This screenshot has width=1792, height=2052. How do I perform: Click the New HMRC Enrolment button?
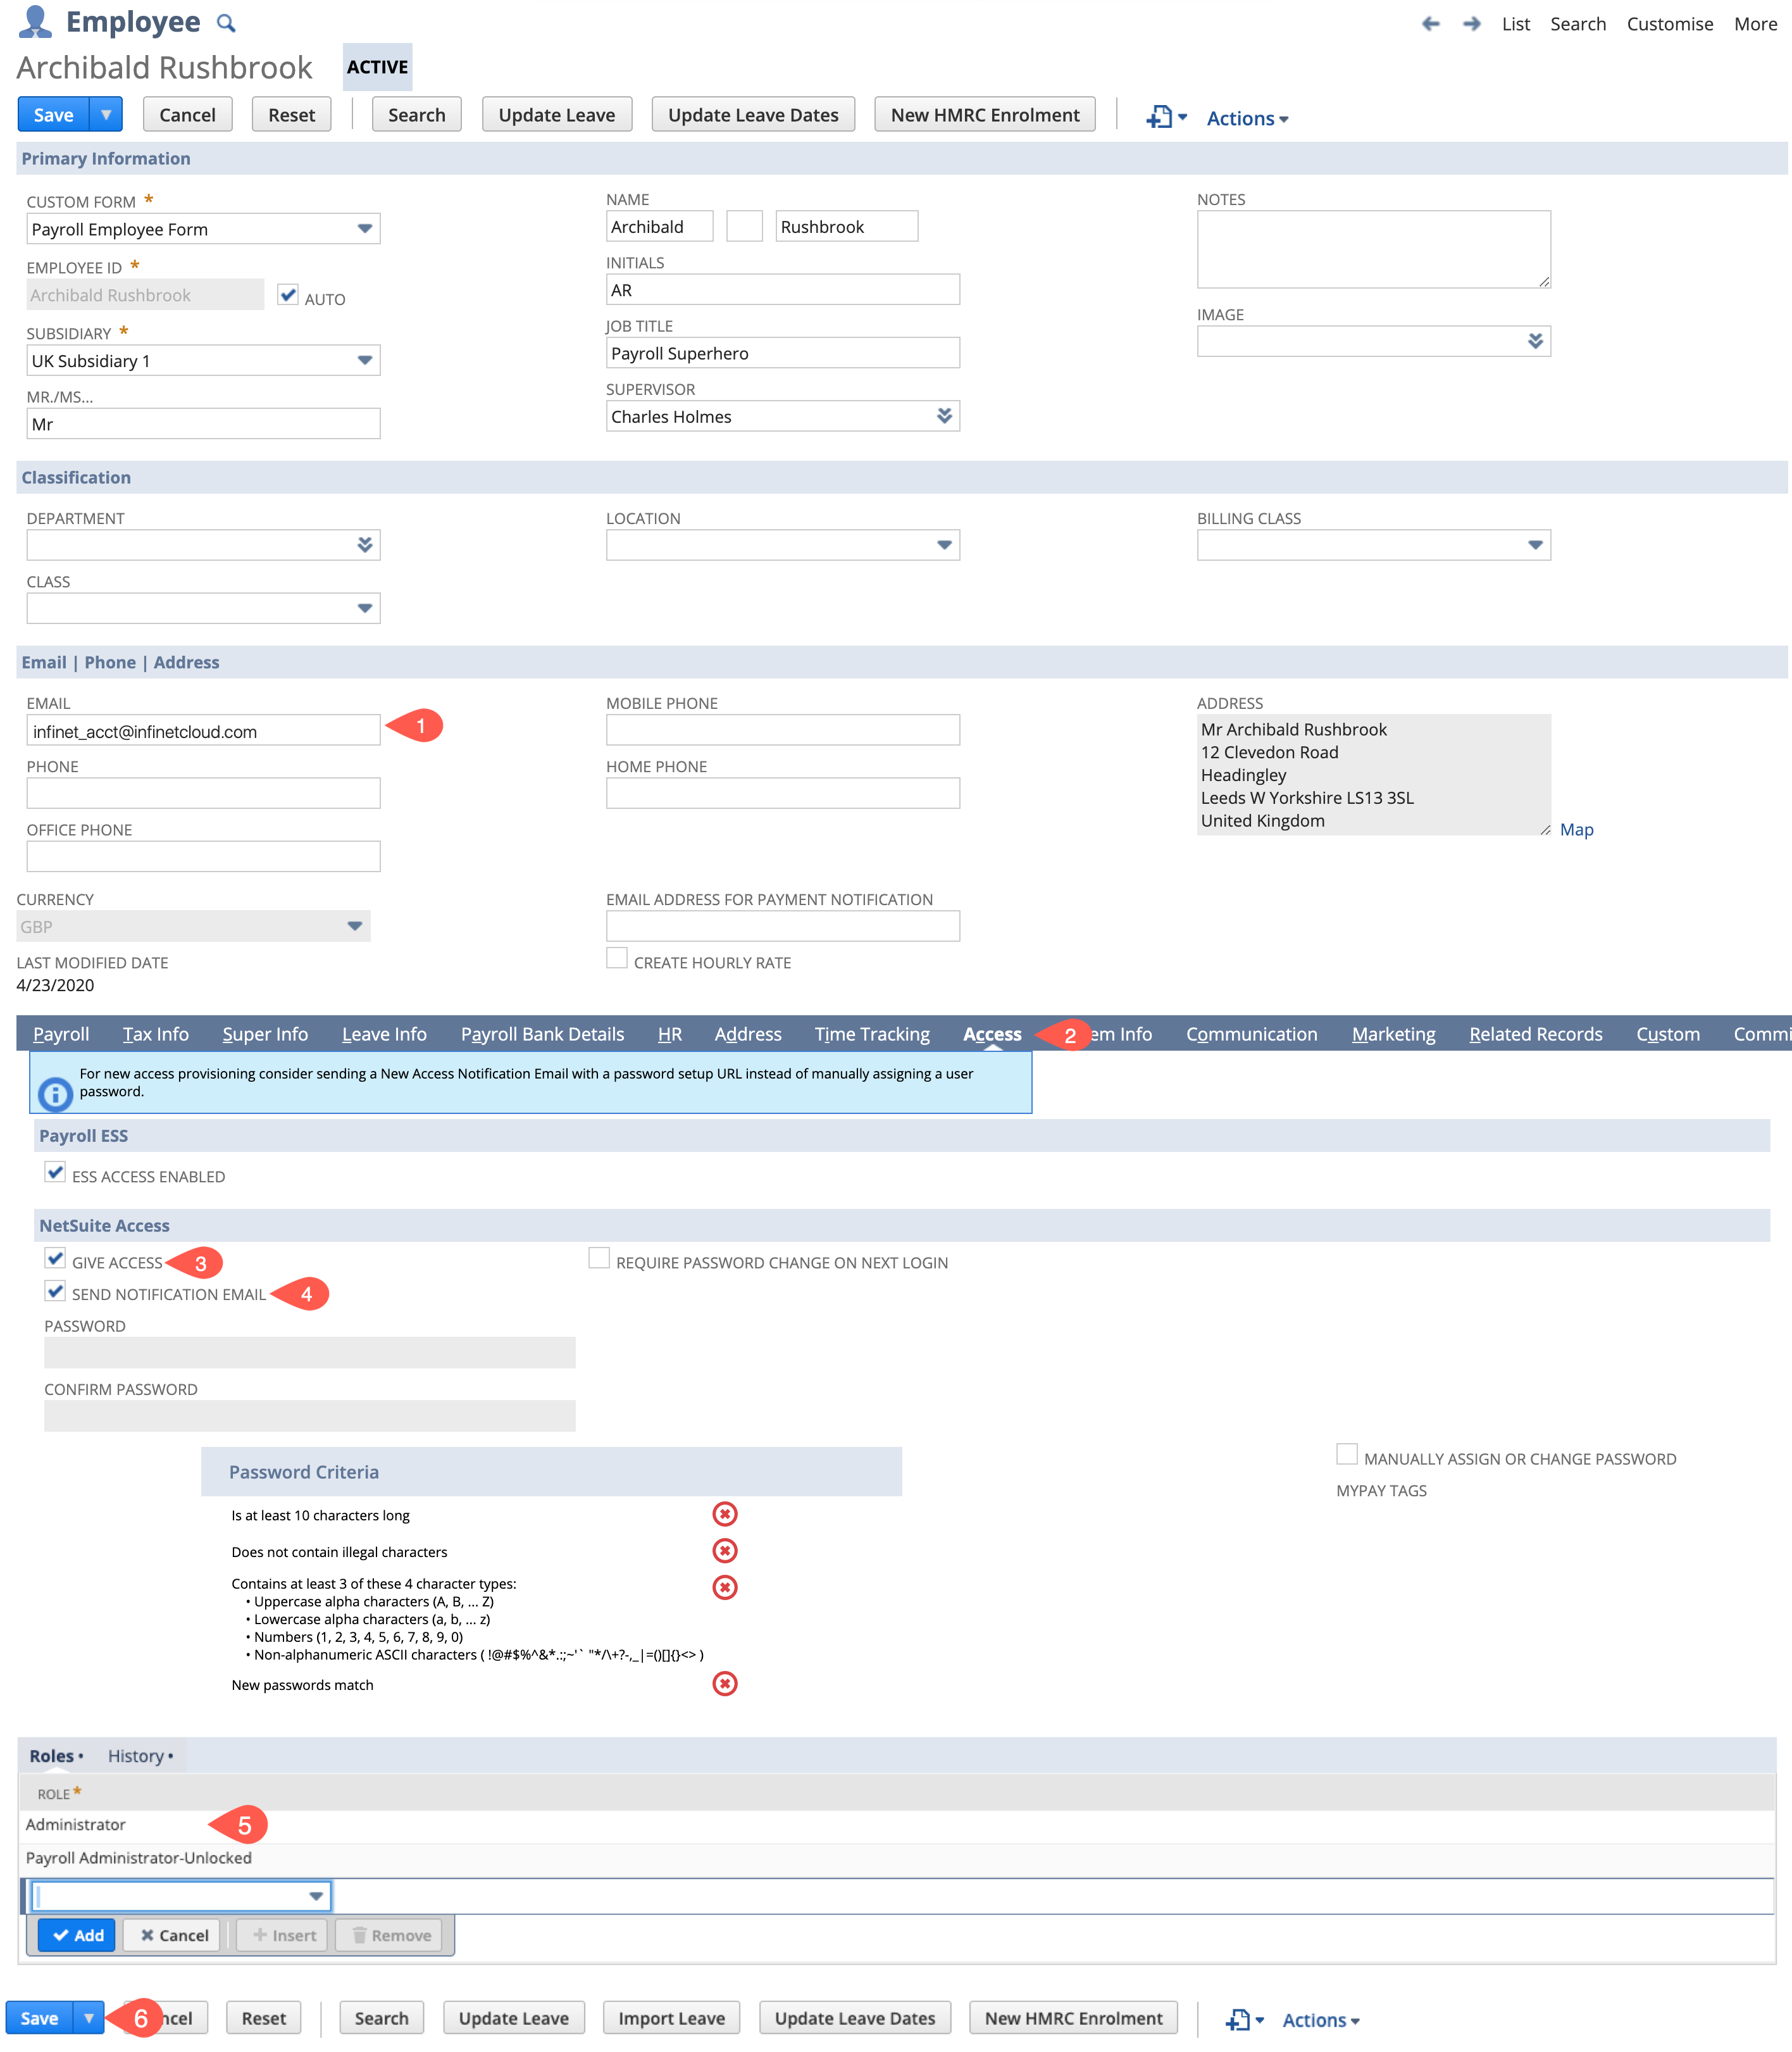click(984, 114)
